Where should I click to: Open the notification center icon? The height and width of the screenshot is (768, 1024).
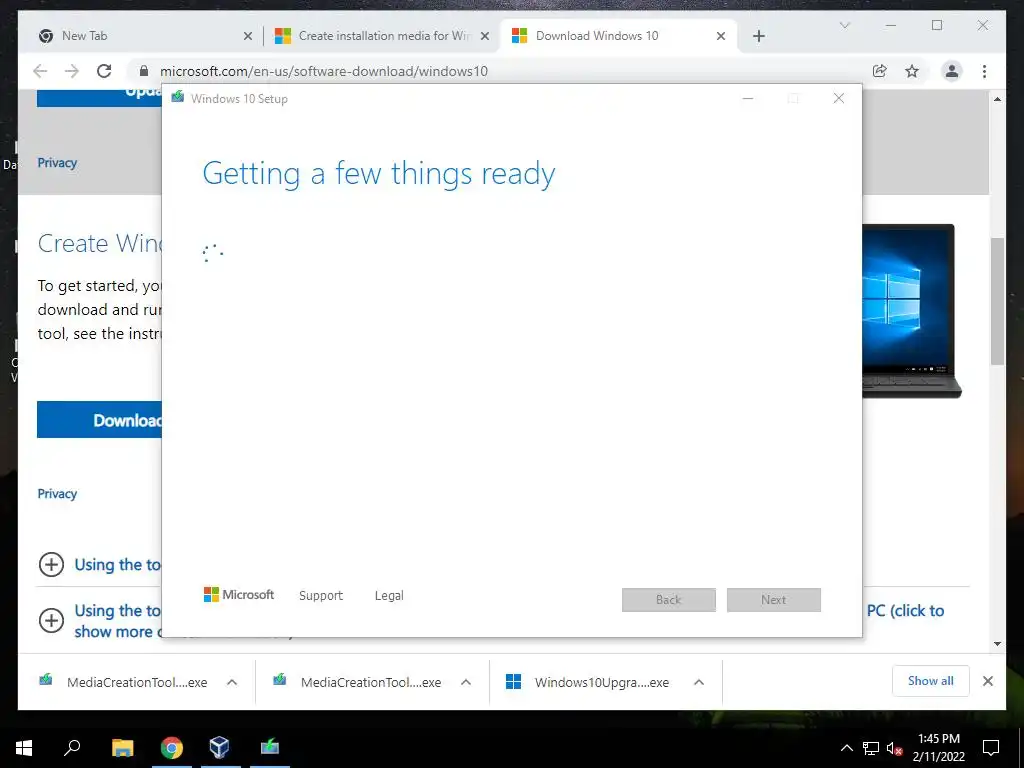[x=991, y=748]
